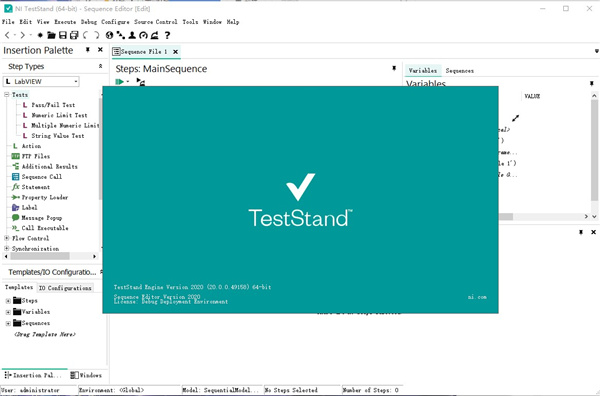Viewport: 600px width, 396px height.
Task: Expand the Steps templates folder
Action: point(8,301)
